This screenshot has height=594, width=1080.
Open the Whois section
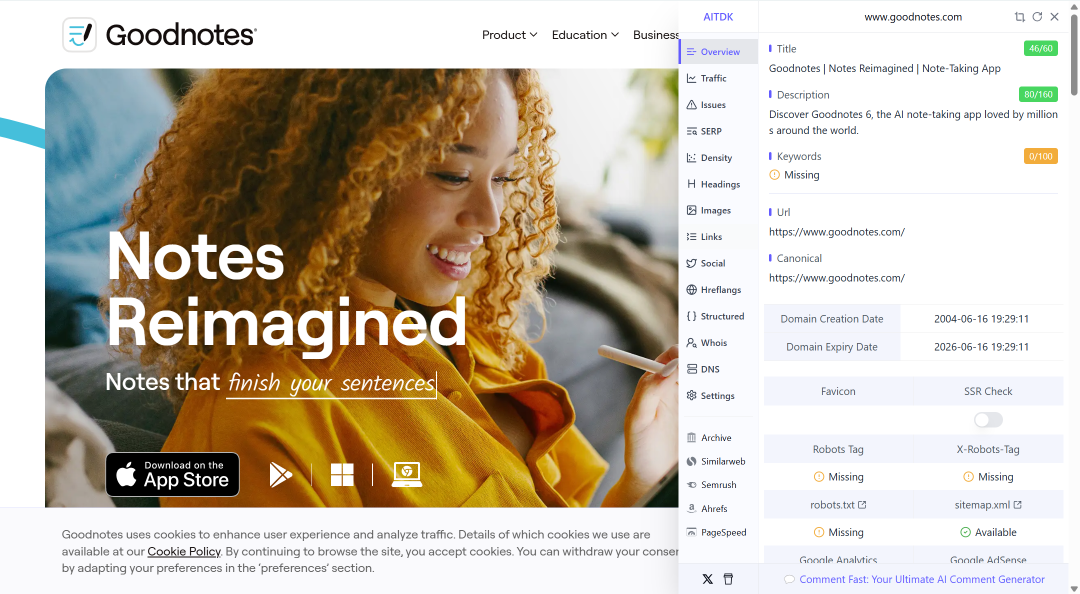click(x=718, y=342)
